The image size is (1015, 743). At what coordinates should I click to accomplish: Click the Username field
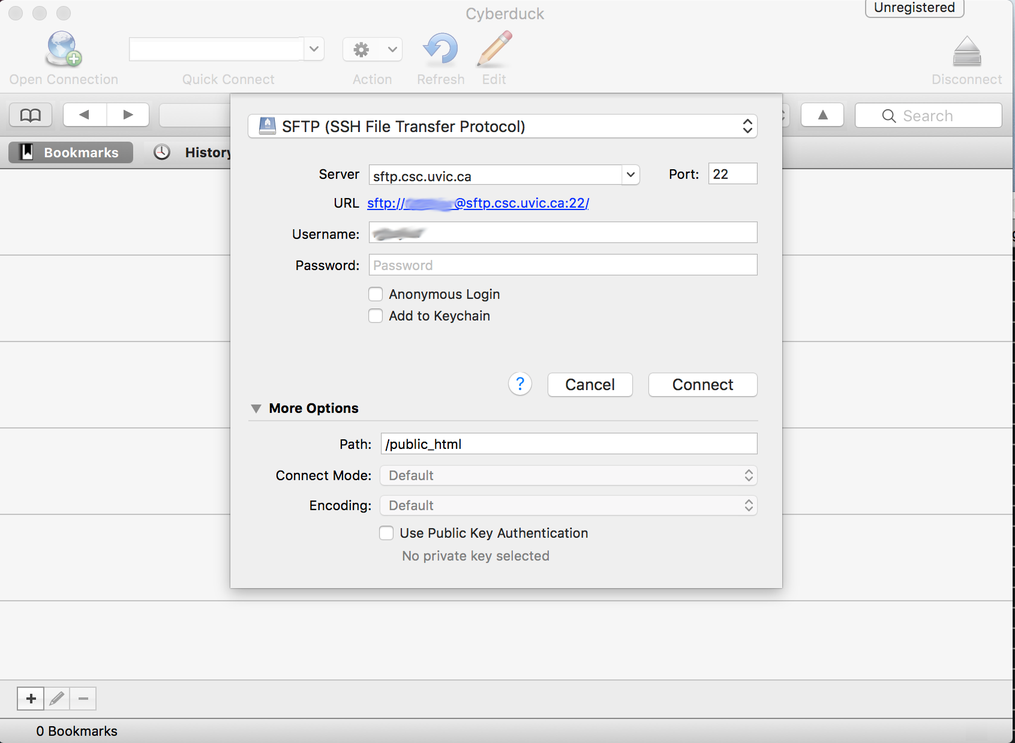[x=563, y=233]
